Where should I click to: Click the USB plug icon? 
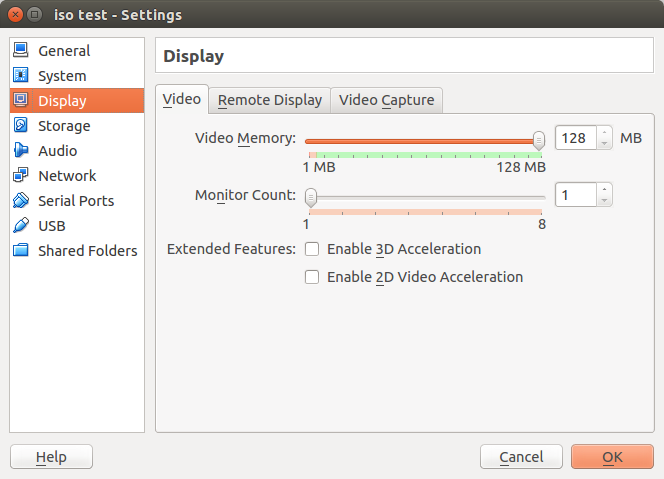[21, 225]
